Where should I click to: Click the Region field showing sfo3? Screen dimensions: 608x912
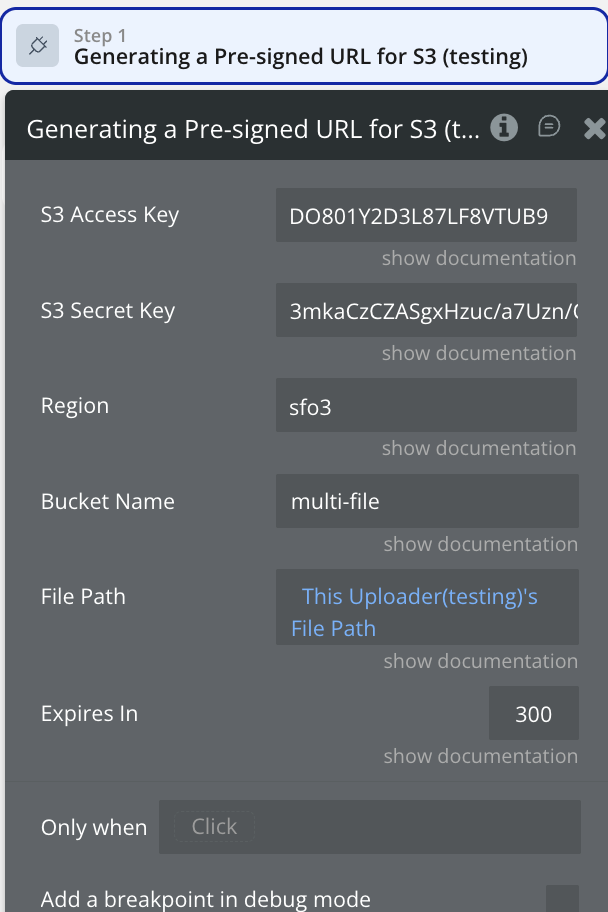click(x=426, y=406)
